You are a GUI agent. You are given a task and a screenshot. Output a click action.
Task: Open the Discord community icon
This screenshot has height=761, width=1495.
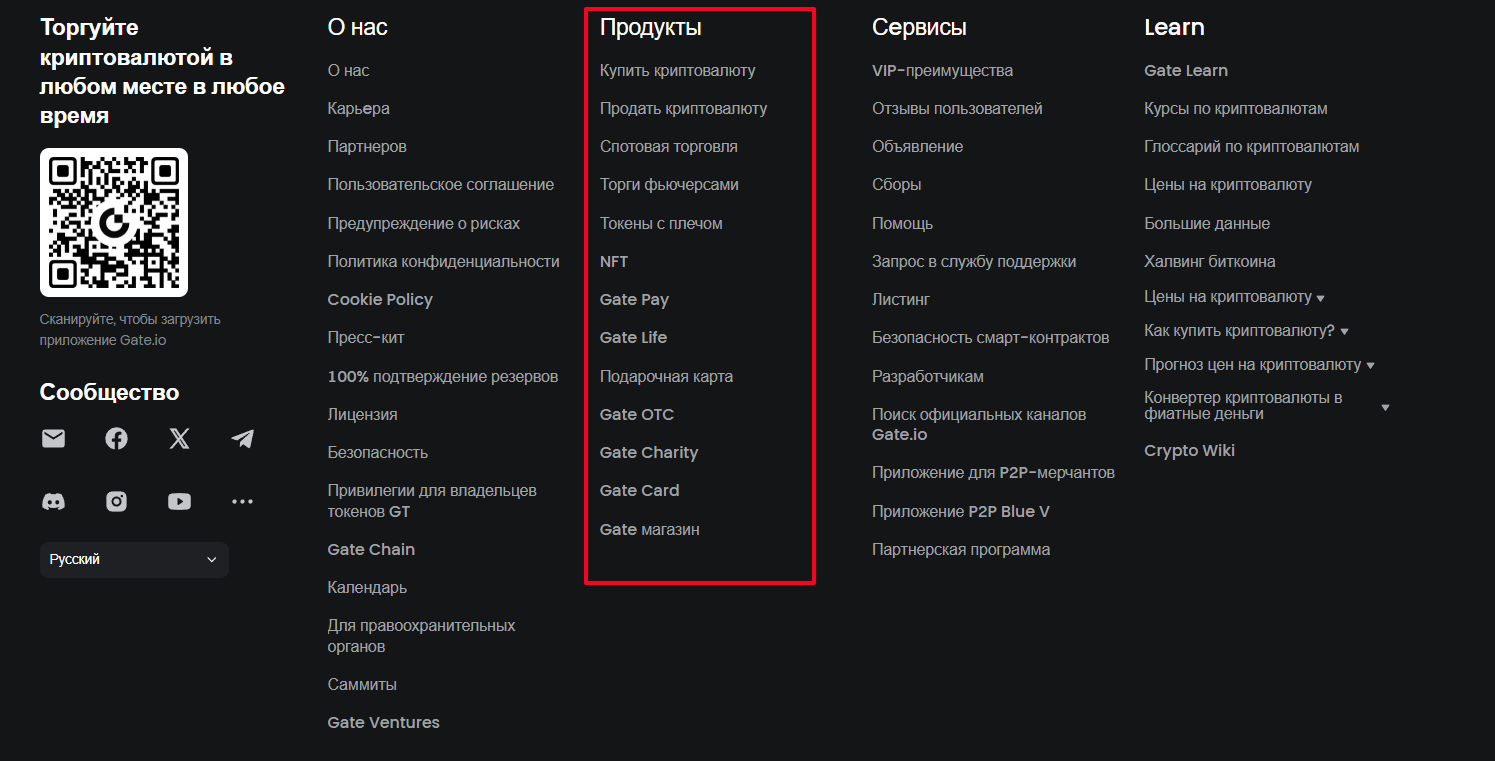click(53, 501)
